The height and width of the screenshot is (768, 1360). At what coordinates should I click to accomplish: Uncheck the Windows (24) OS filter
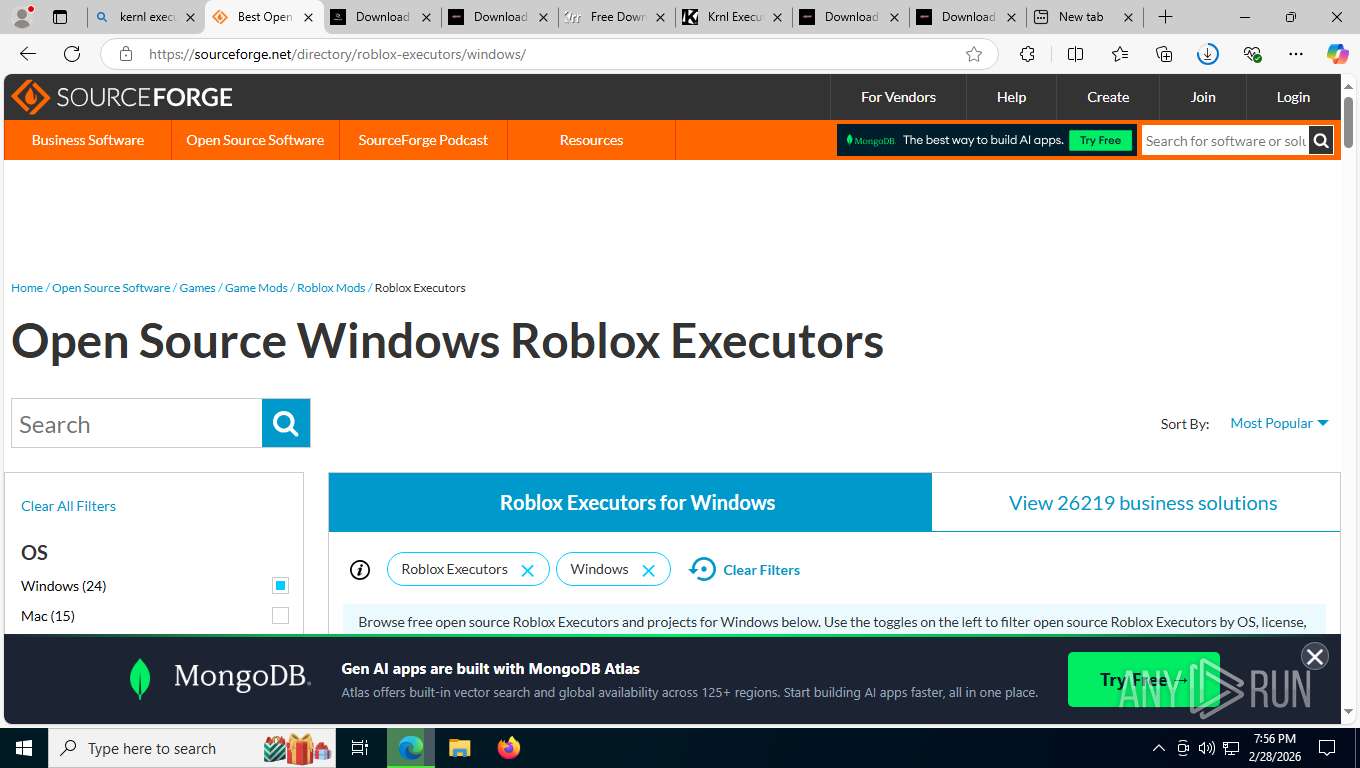(x=280, y=586)
